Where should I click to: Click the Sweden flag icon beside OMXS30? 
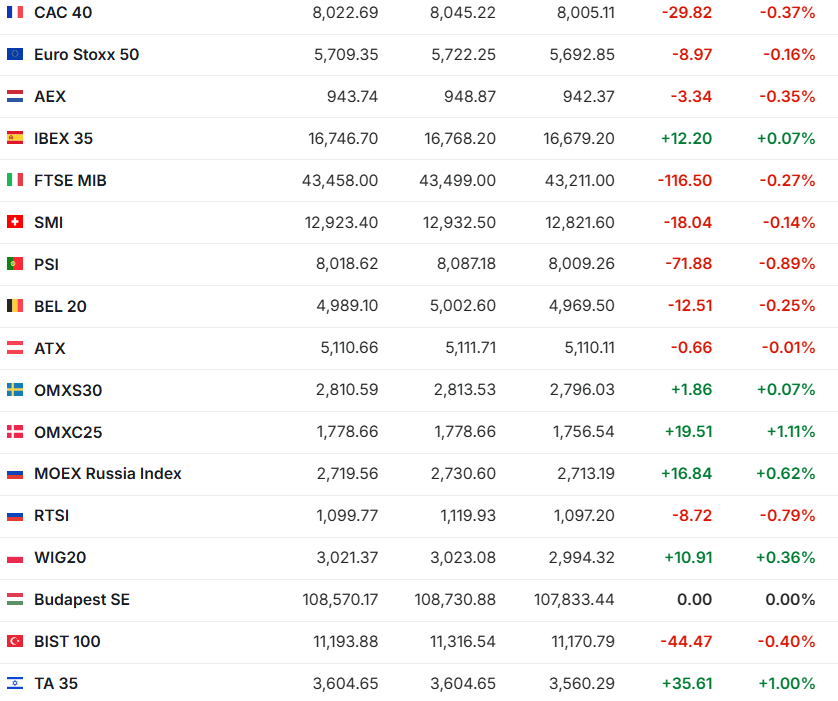(x=15, y=391)
